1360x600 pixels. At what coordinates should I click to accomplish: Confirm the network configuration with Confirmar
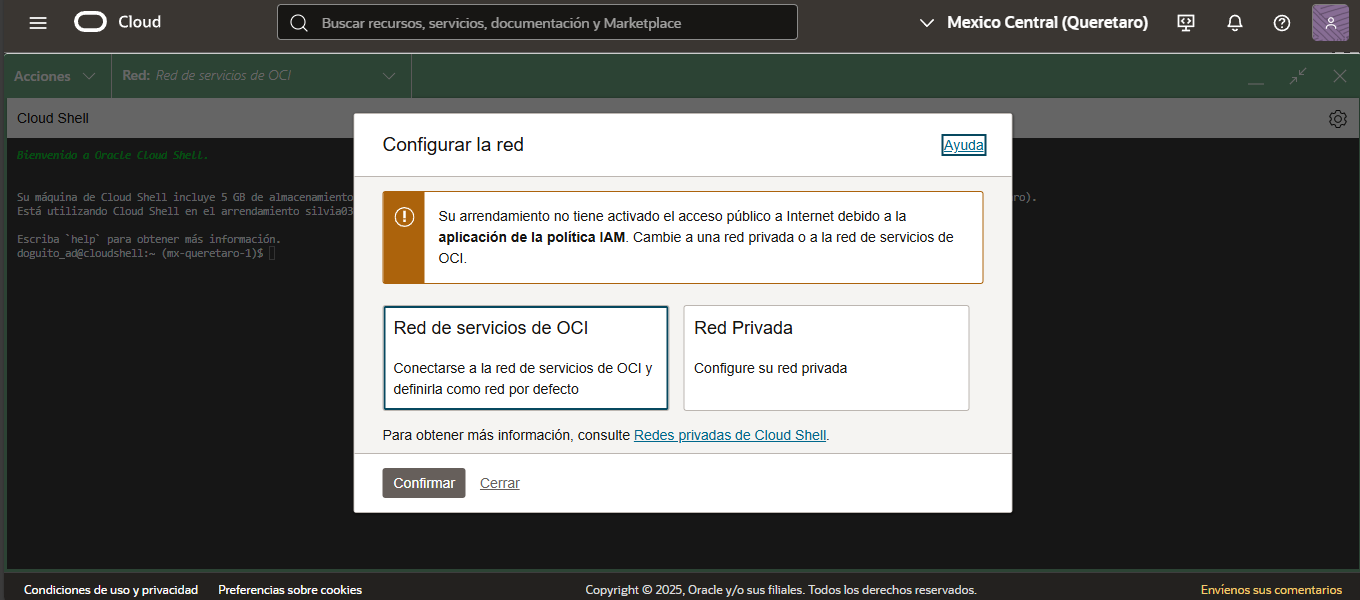point(423,482)
